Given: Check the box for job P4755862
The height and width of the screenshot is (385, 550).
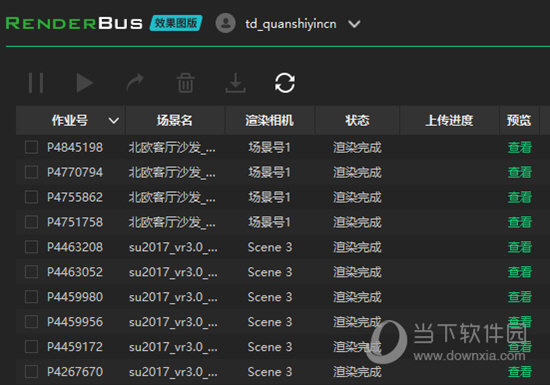Looking at the screenshot, I should pos(32,197).
